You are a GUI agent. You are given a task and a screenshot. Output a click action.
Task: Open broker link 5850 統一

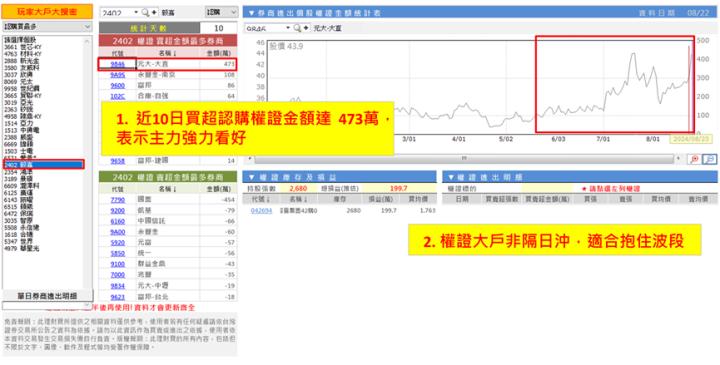[x=118, y=253]
